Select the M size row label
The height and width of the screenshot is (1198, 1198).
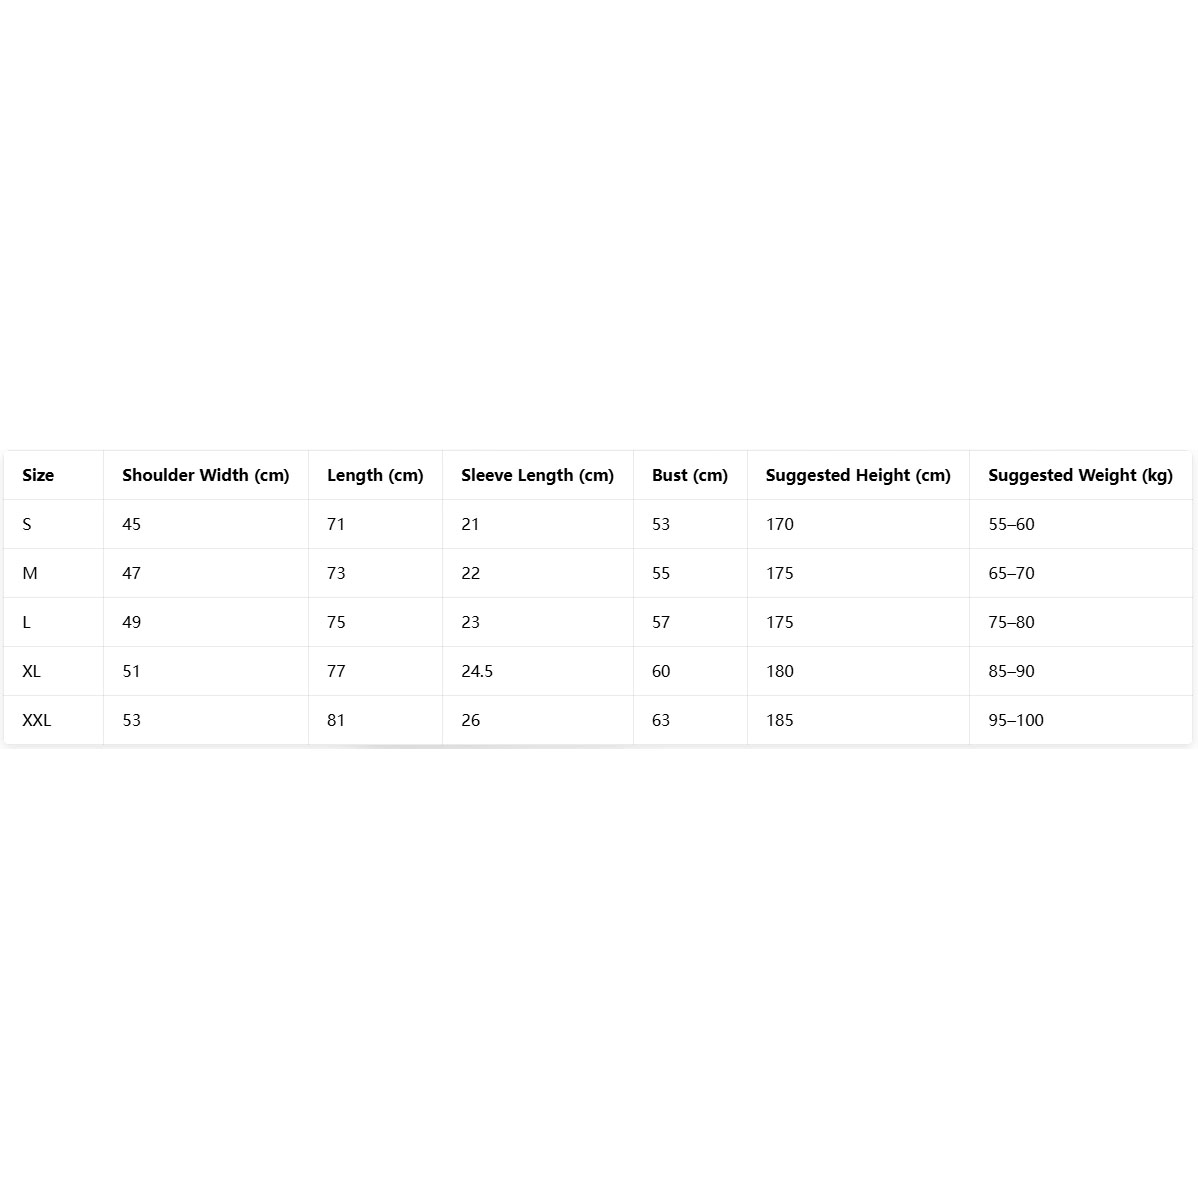point(30,573)
